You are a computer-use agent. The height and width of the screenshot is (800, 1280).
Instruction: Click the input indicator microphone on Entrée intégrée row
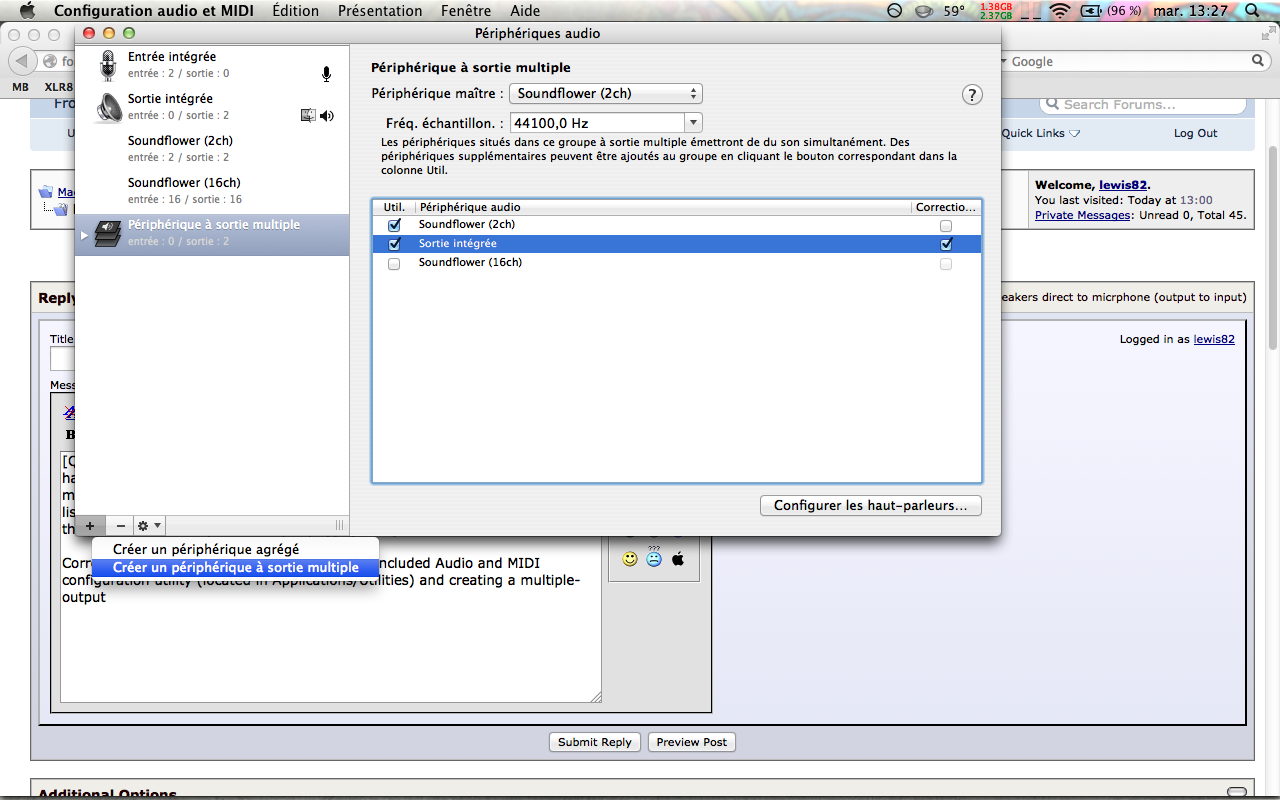pyautogui.click(x=326, y=74)
